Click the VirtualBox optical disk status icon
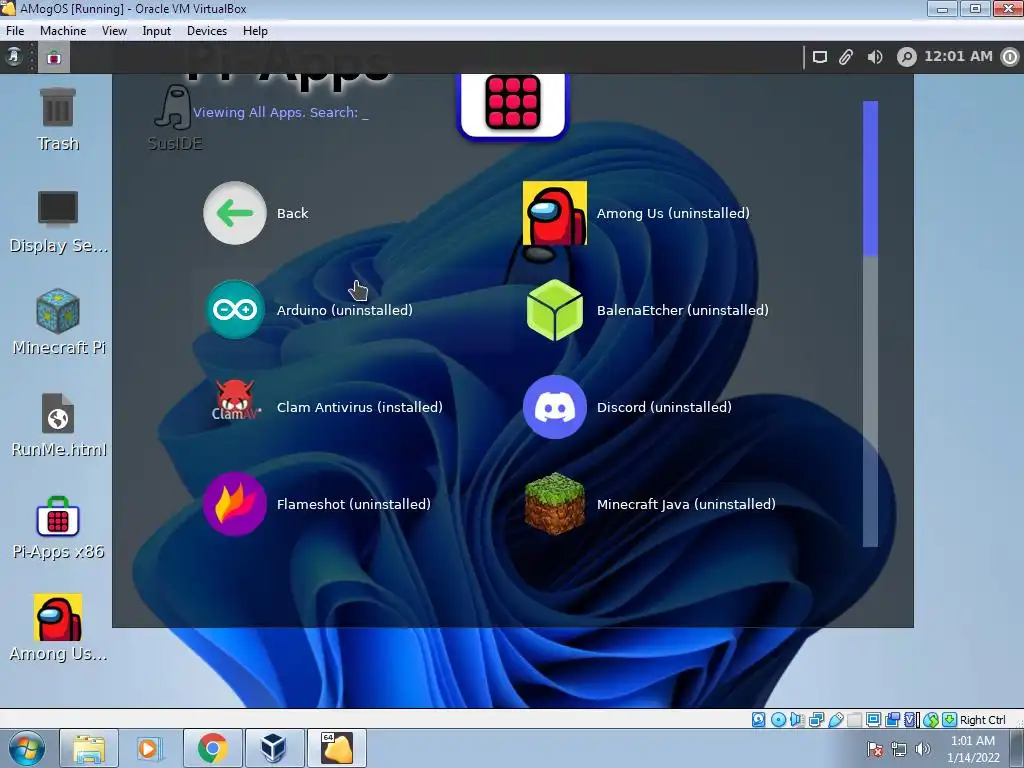The image size is (1024, 768). pos(778,720)
